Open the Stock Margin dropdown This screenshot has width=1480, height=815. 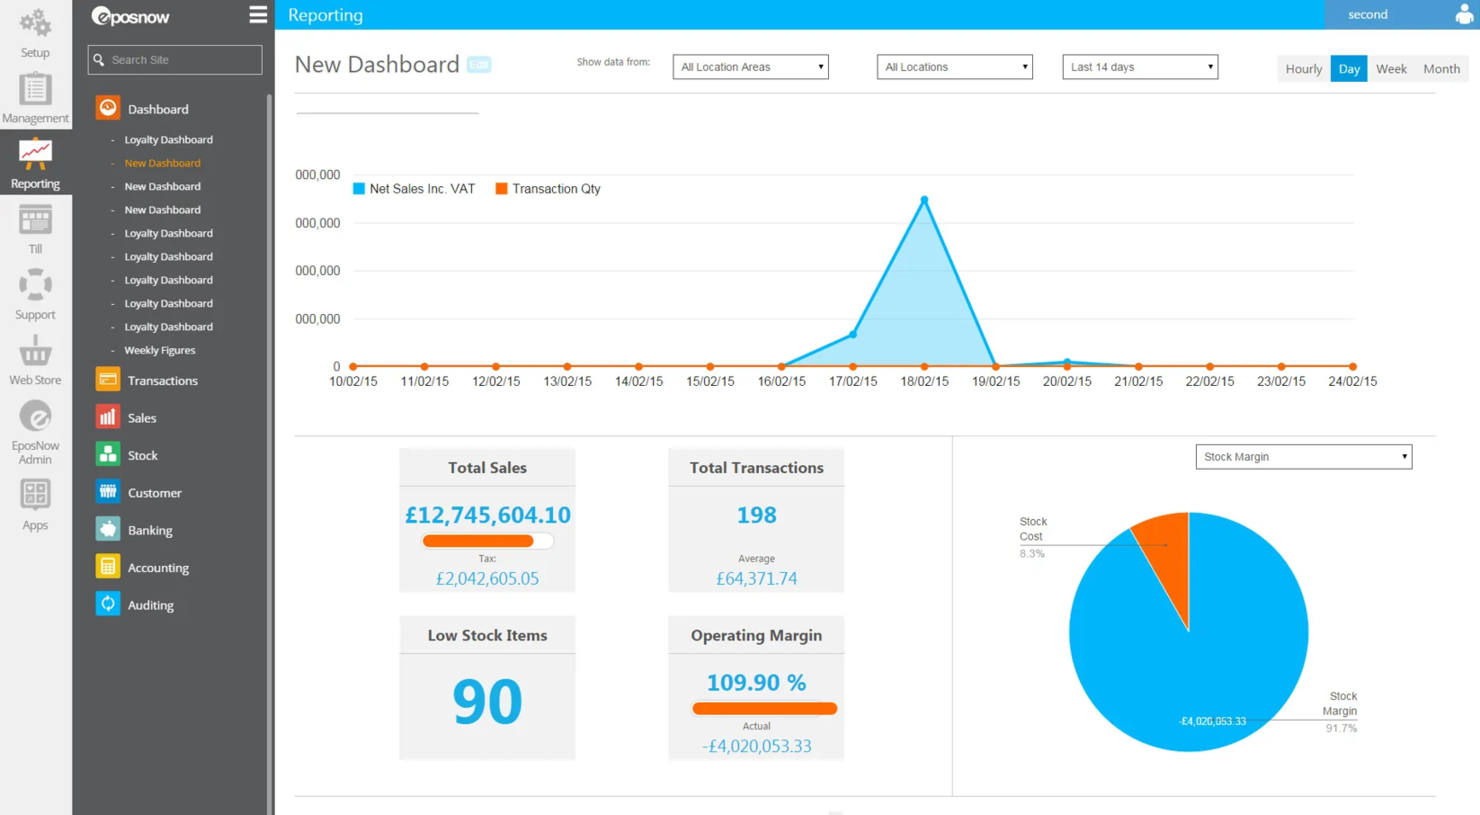tap(1303, 457)
